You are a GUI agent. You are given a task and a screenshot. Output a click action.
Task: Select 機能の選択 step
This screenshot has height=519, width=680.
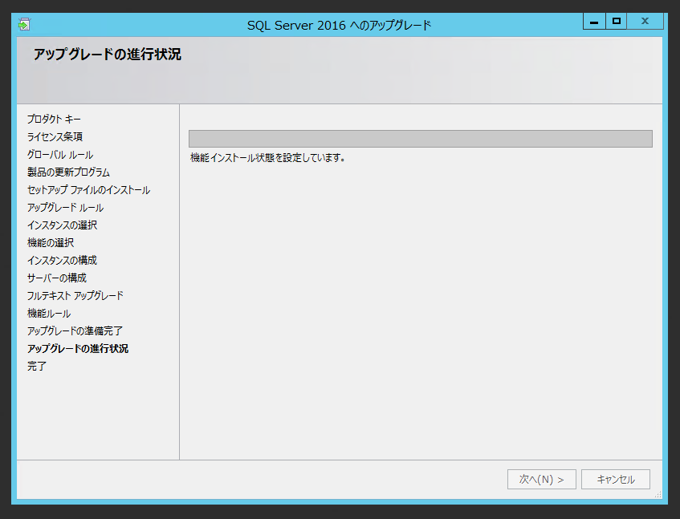point(50,243)
